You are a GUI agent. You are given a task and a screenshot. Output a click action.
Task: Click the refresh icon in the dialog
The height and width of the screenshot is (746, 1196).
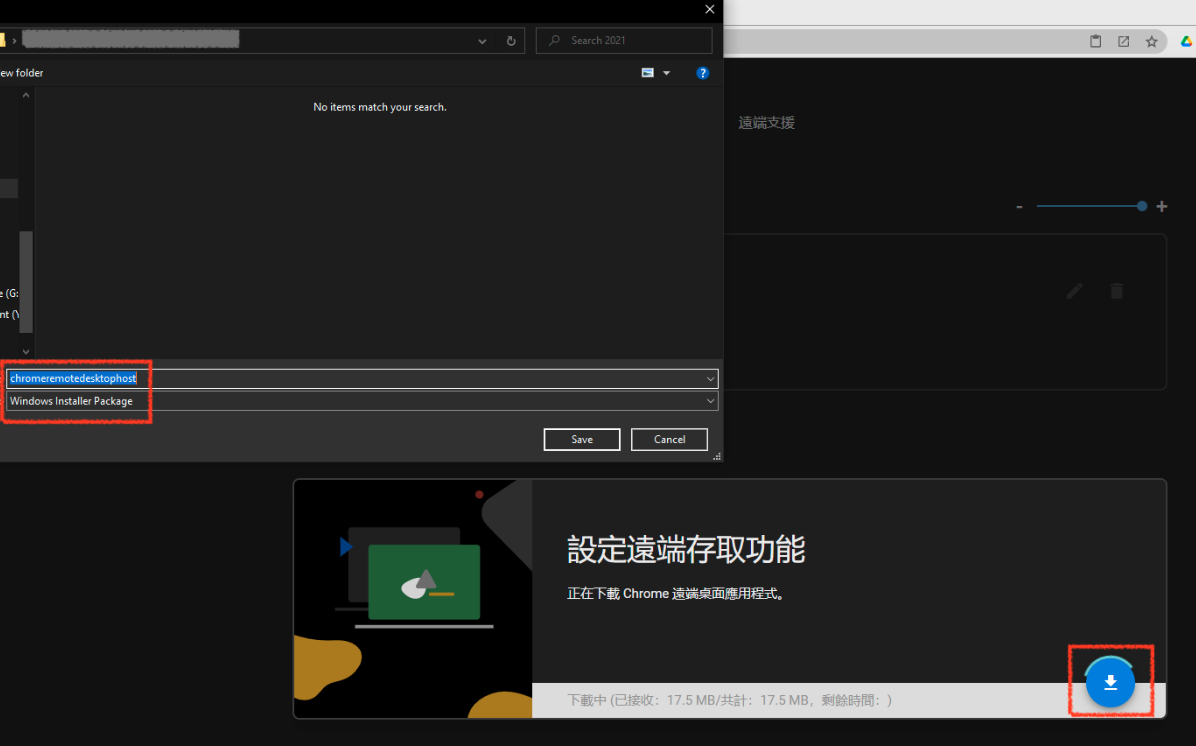pyautogui.click(x=510, y=40)
